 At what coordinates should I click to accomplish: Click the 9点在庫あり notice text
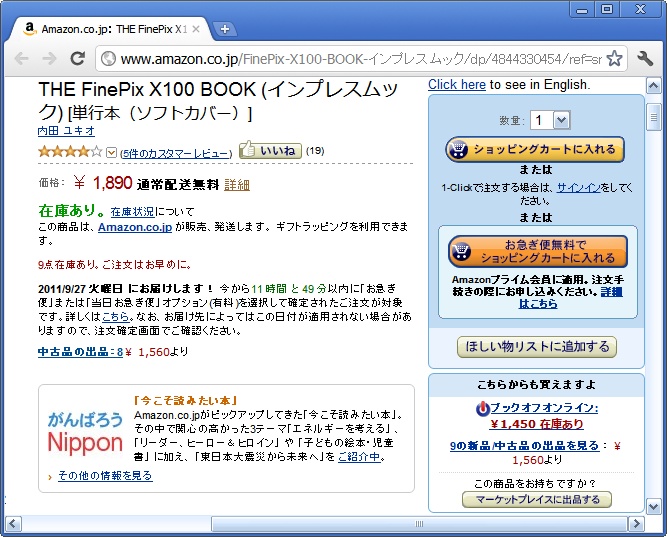114,265
